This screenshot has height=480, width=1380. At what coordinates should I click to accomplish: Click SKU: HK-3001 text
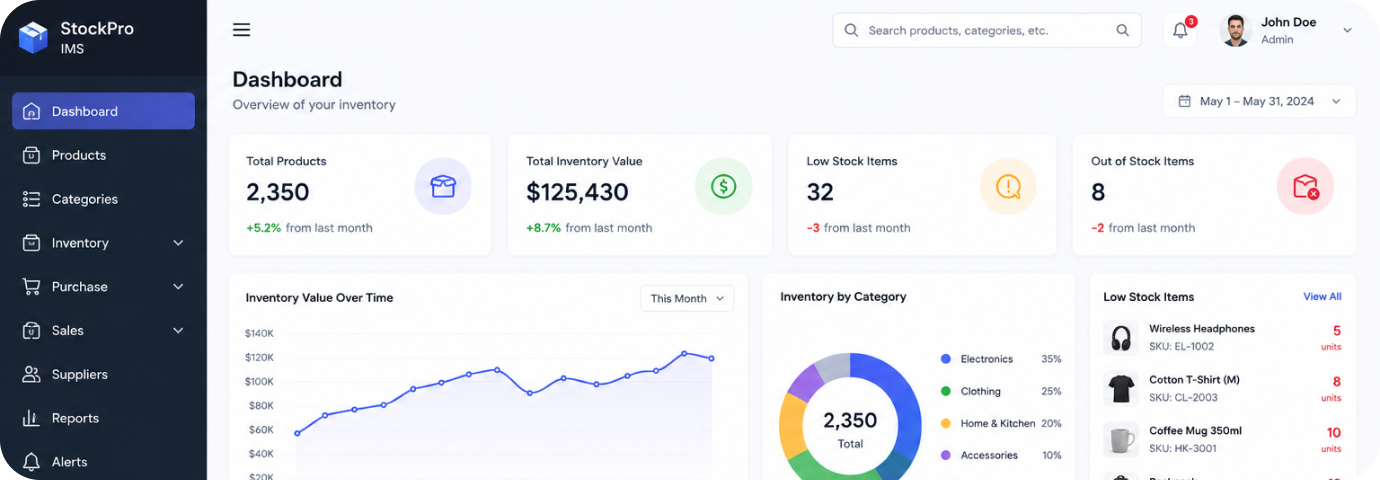(1183, 449)
